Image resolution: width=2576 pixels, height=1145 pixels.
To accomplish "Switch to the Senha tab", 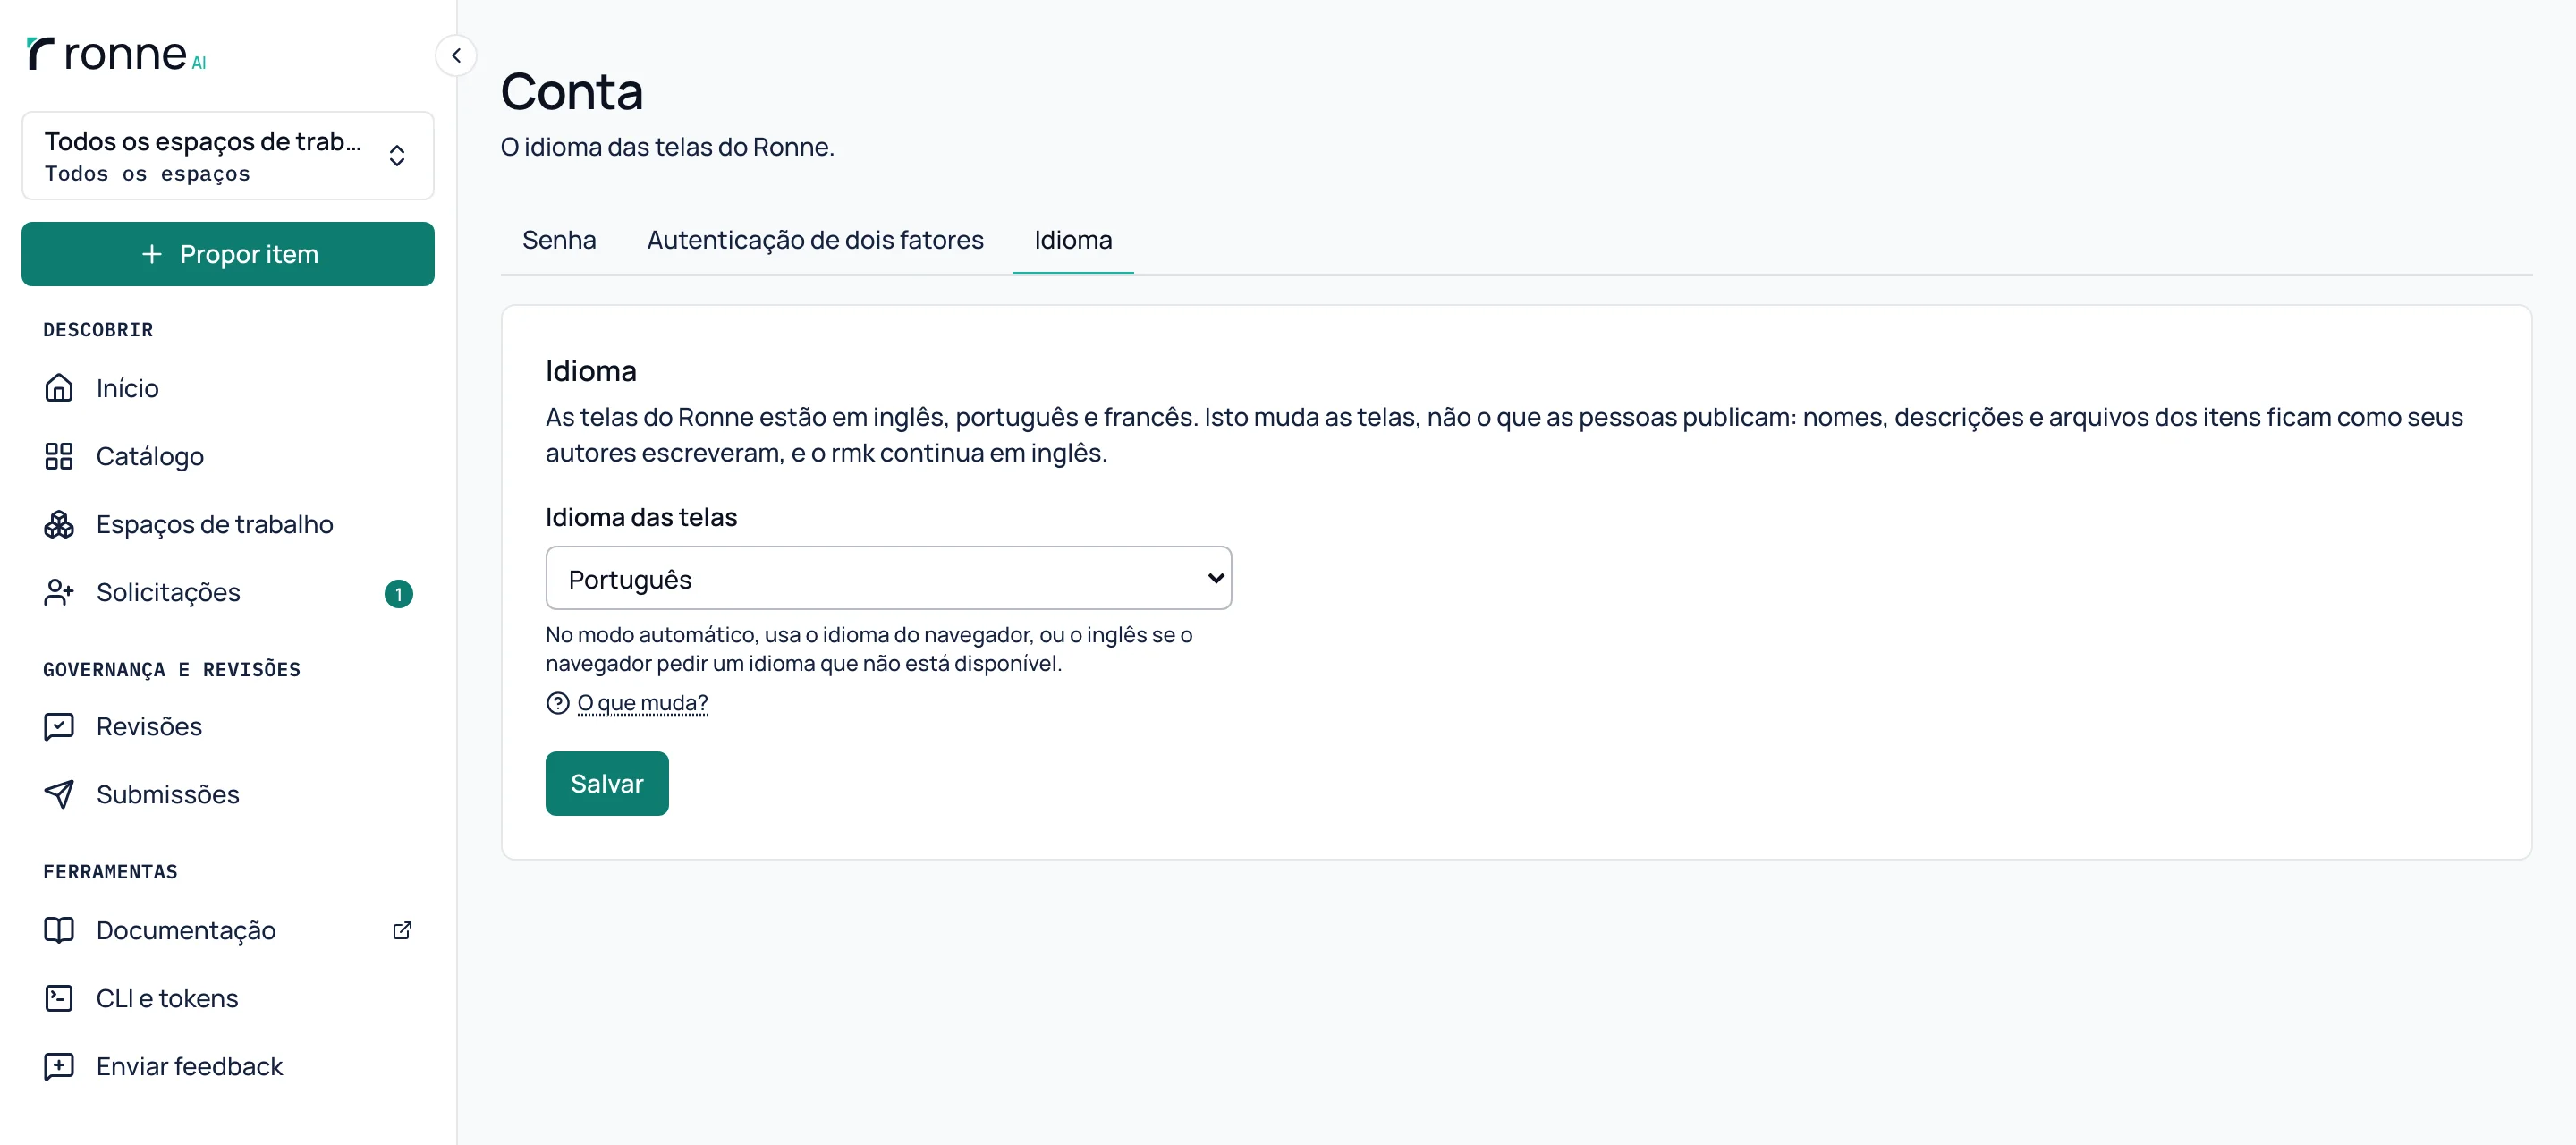I will click(559, 240).
